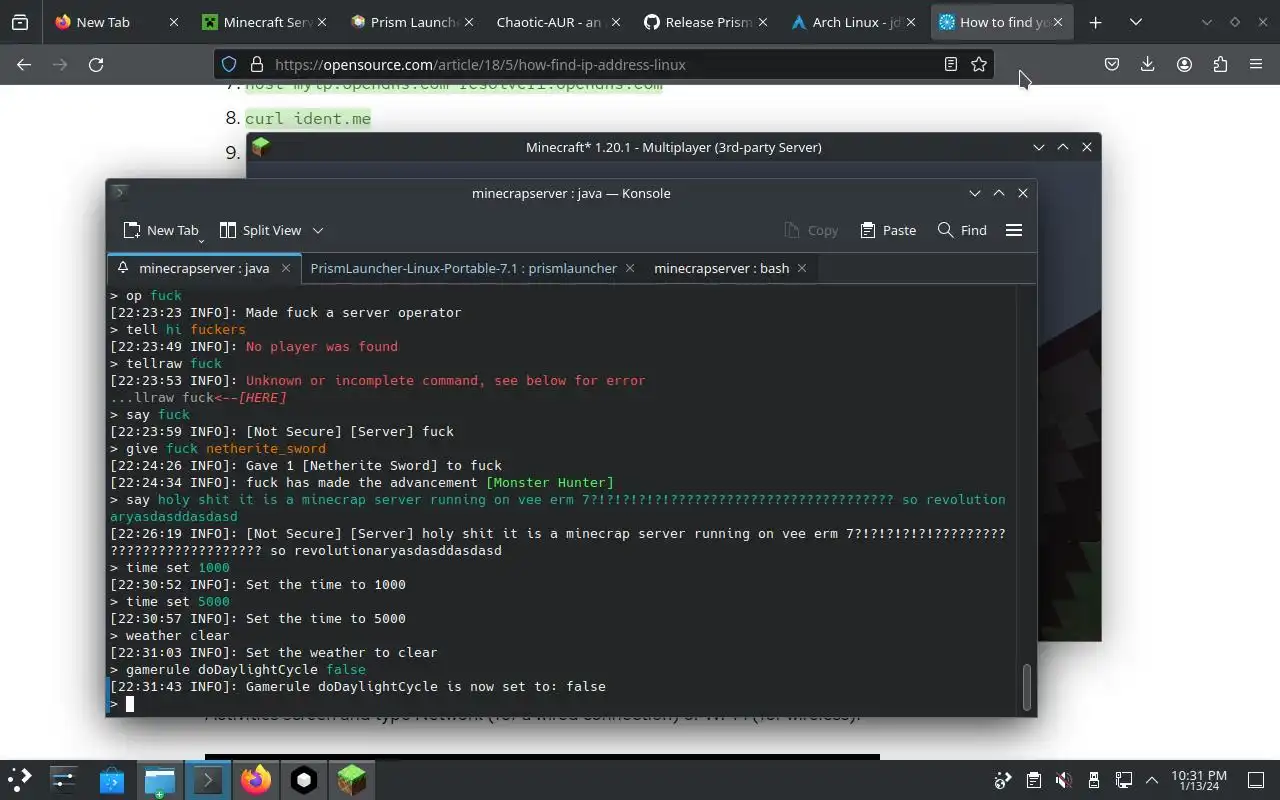
Task: Open Discover store from the taskbar
Action: pyautogui.click(x=112, y=779)
